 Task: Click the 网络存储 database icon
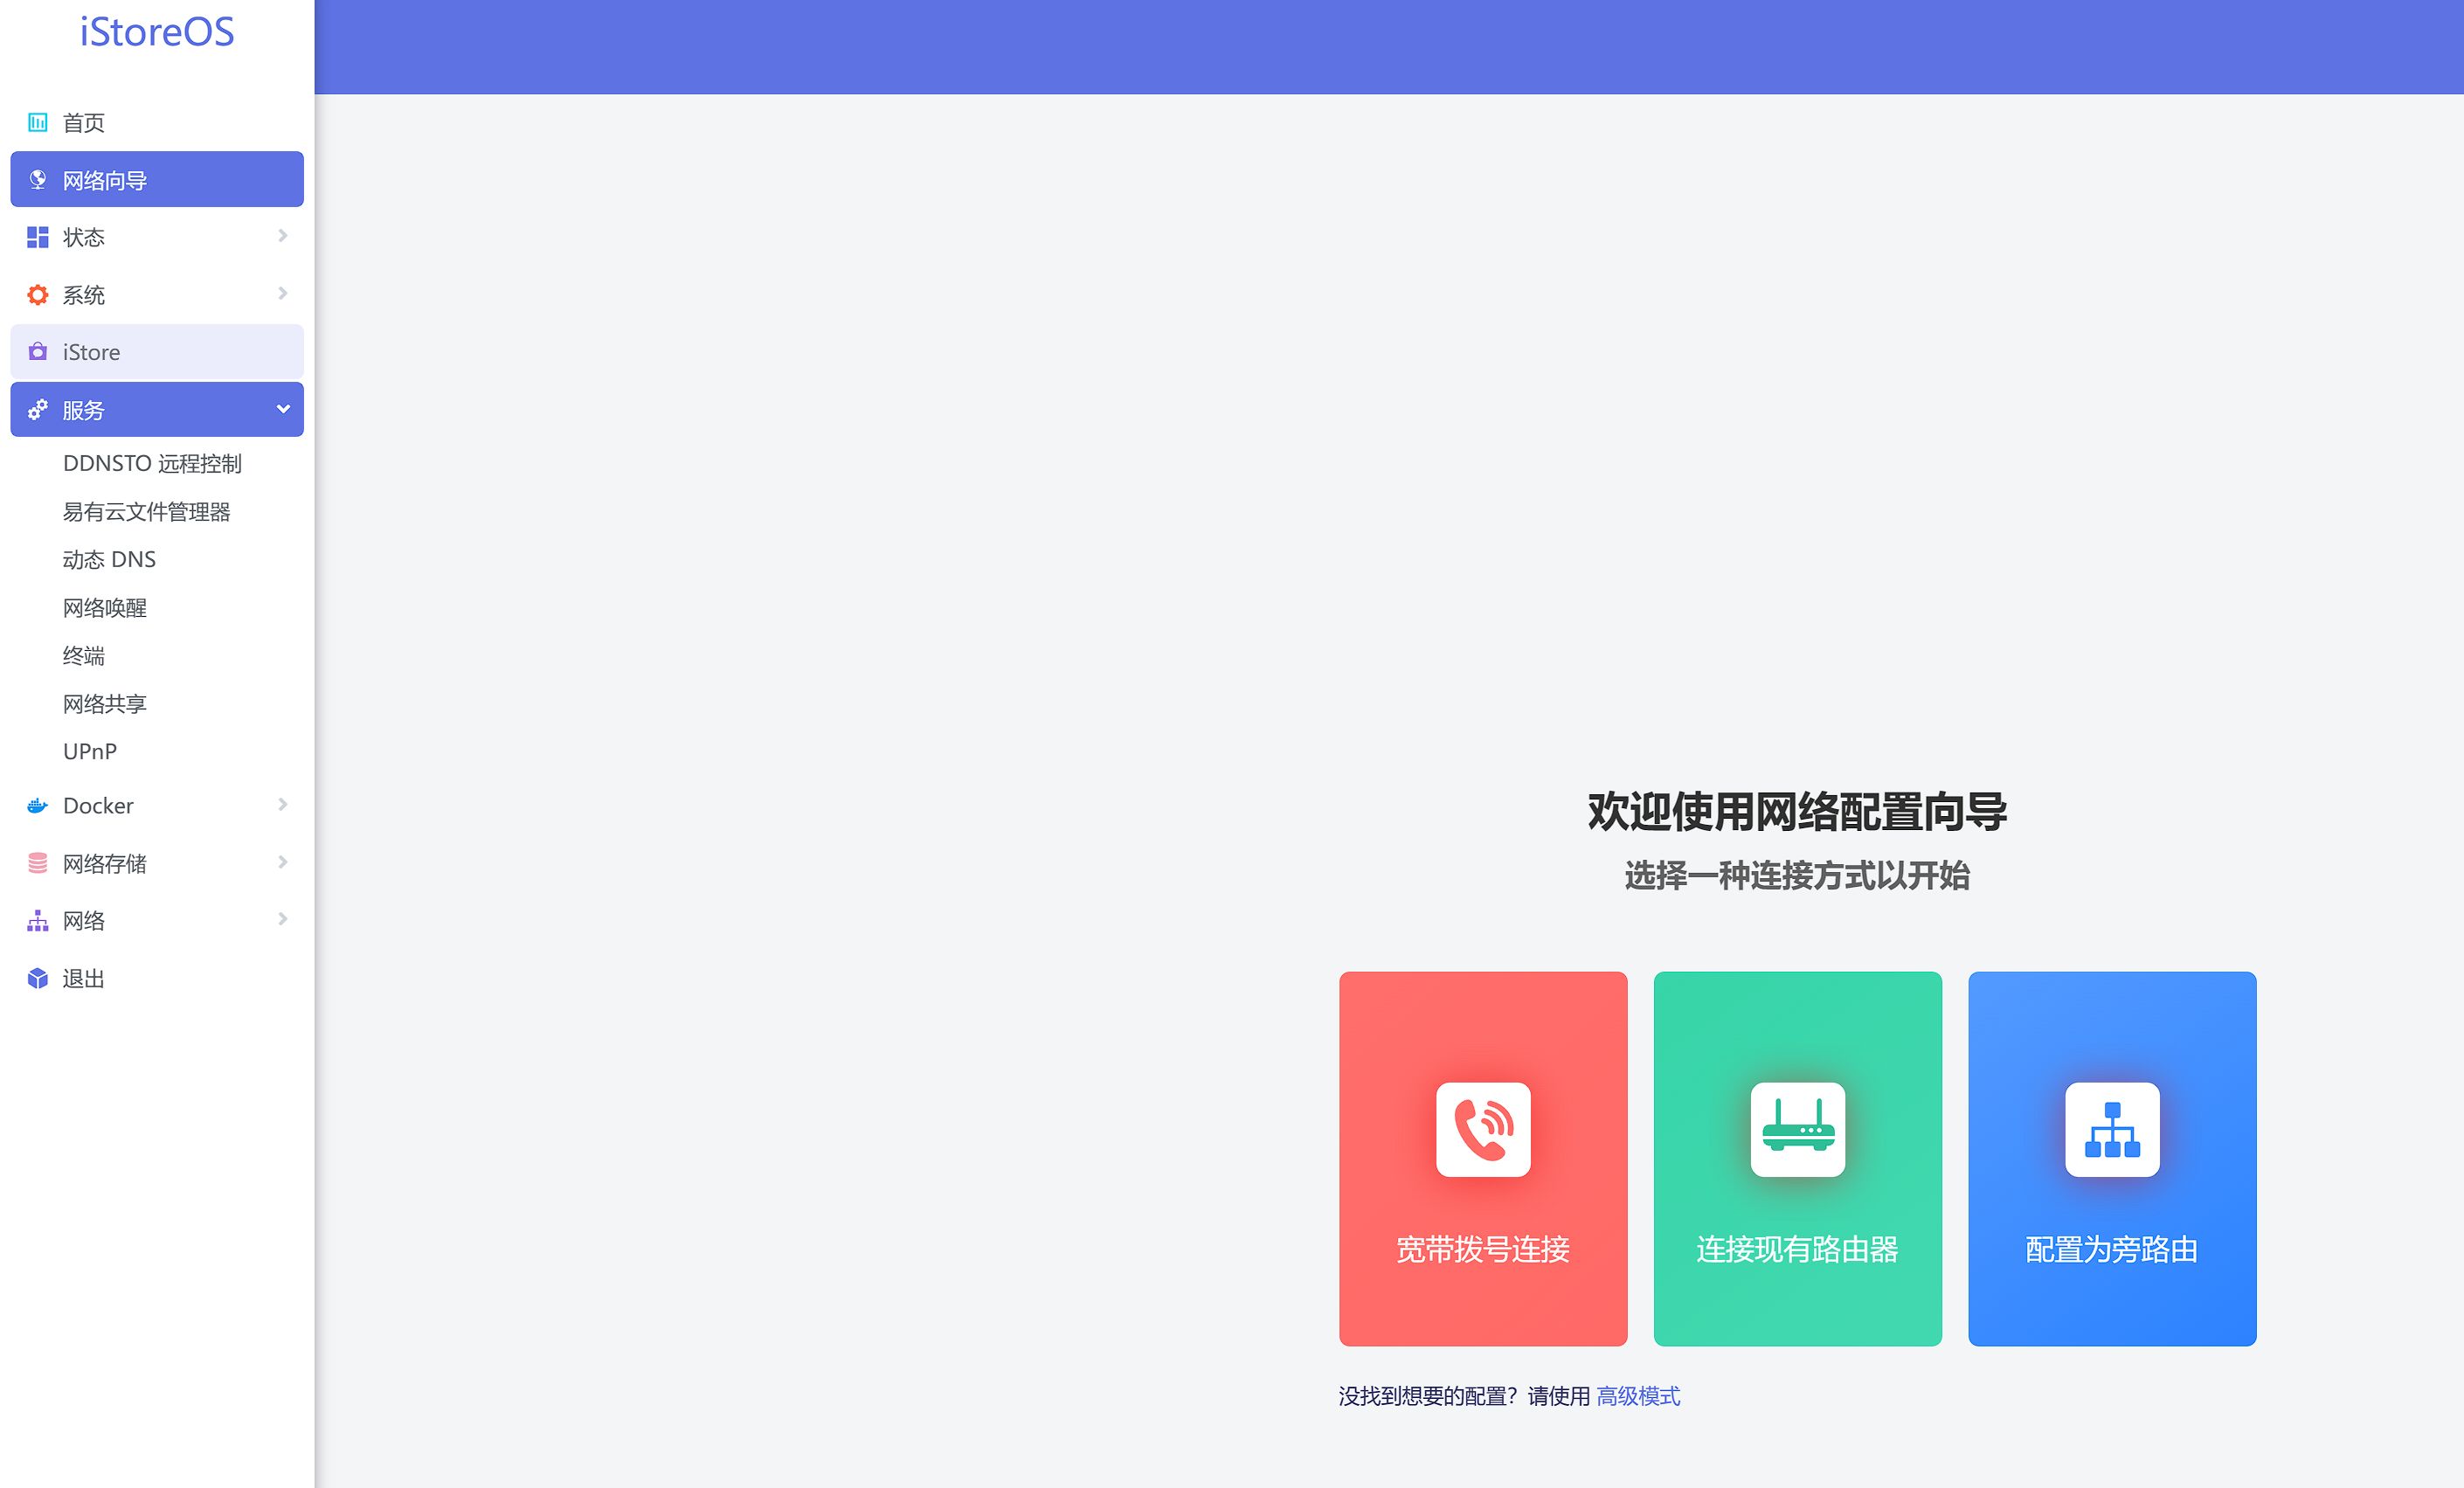coord(38,863)
